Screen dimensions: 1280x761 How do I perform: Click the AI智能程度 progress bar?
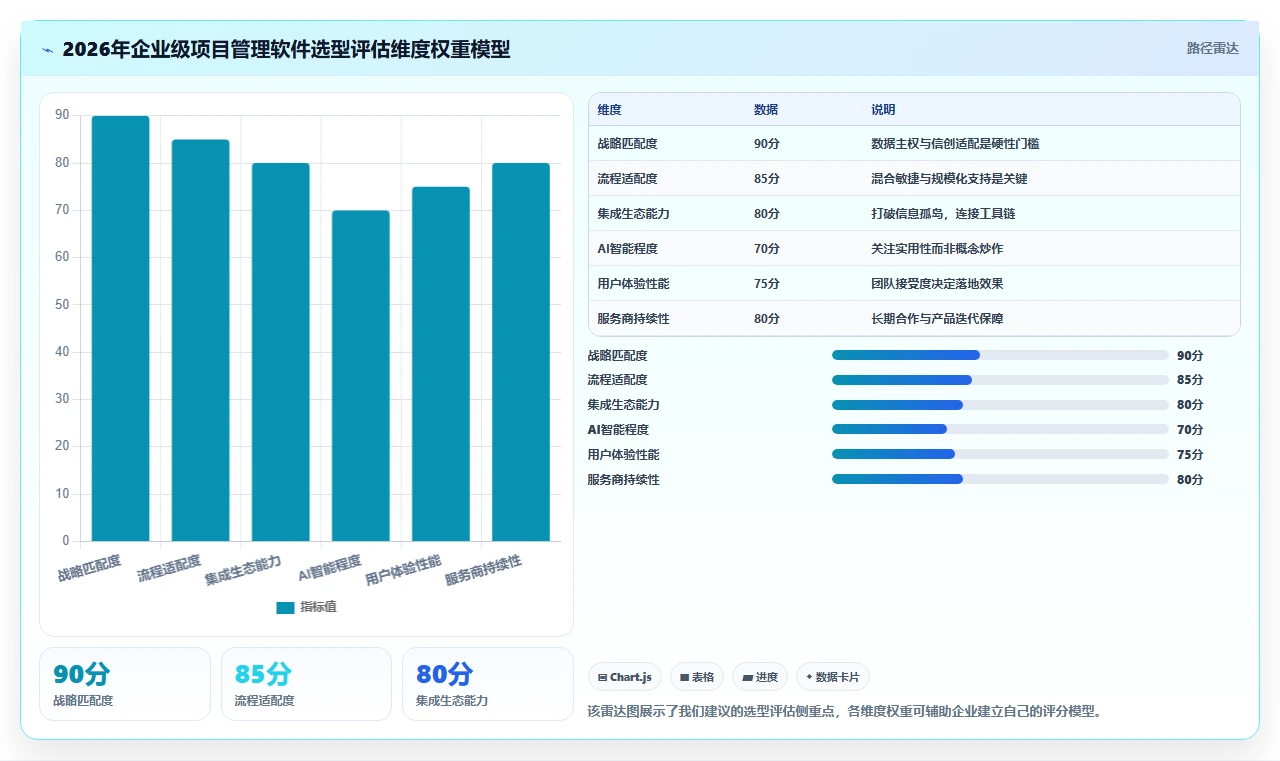coord(1000,429)
